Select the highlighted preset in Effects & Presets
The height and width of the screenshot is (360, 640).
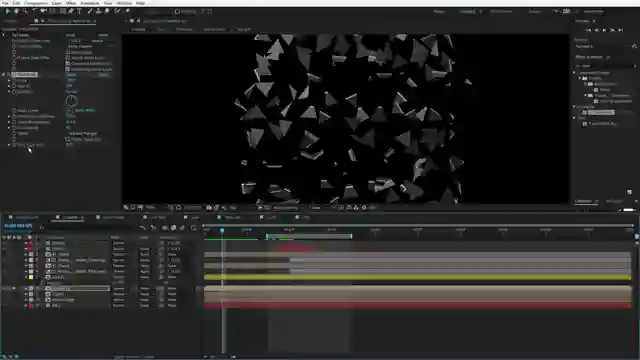(601, 112)
